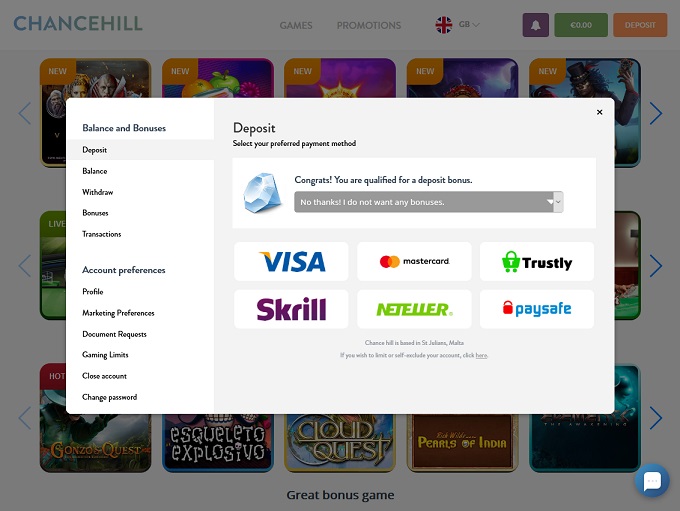Click the notification bell icon
This screenshot has height=511, width=680.
click(536, 25)
